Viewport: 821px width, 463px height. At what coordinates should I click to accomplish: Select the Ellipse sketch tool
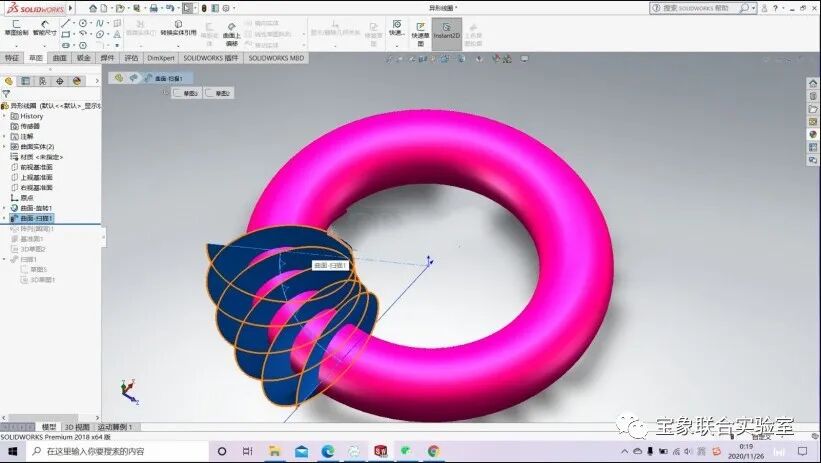[99, 35]
